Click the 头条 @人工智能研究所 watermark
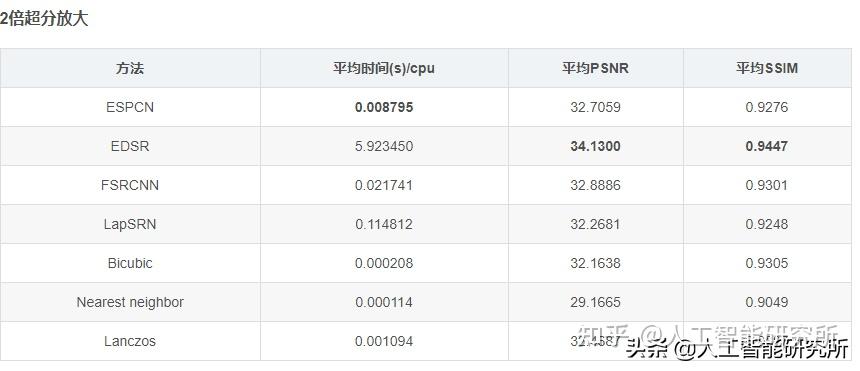 (738, 348)
